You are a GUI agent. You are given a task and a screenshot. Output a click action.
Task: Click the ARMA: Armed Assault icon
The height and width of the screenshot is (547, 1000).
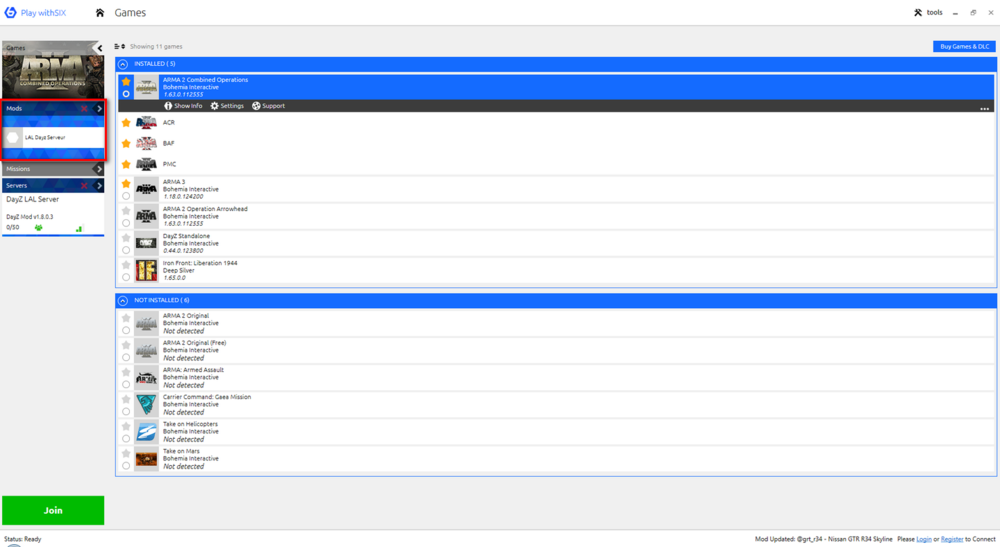tap(146, 377)
